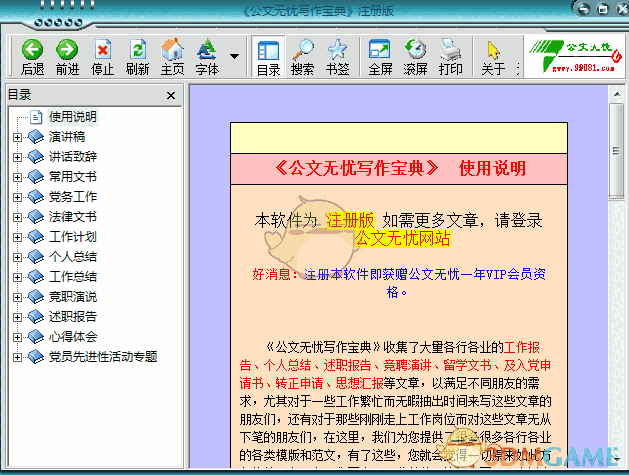Click the book icon next to 演讲稿

click(x=36, y=136)
